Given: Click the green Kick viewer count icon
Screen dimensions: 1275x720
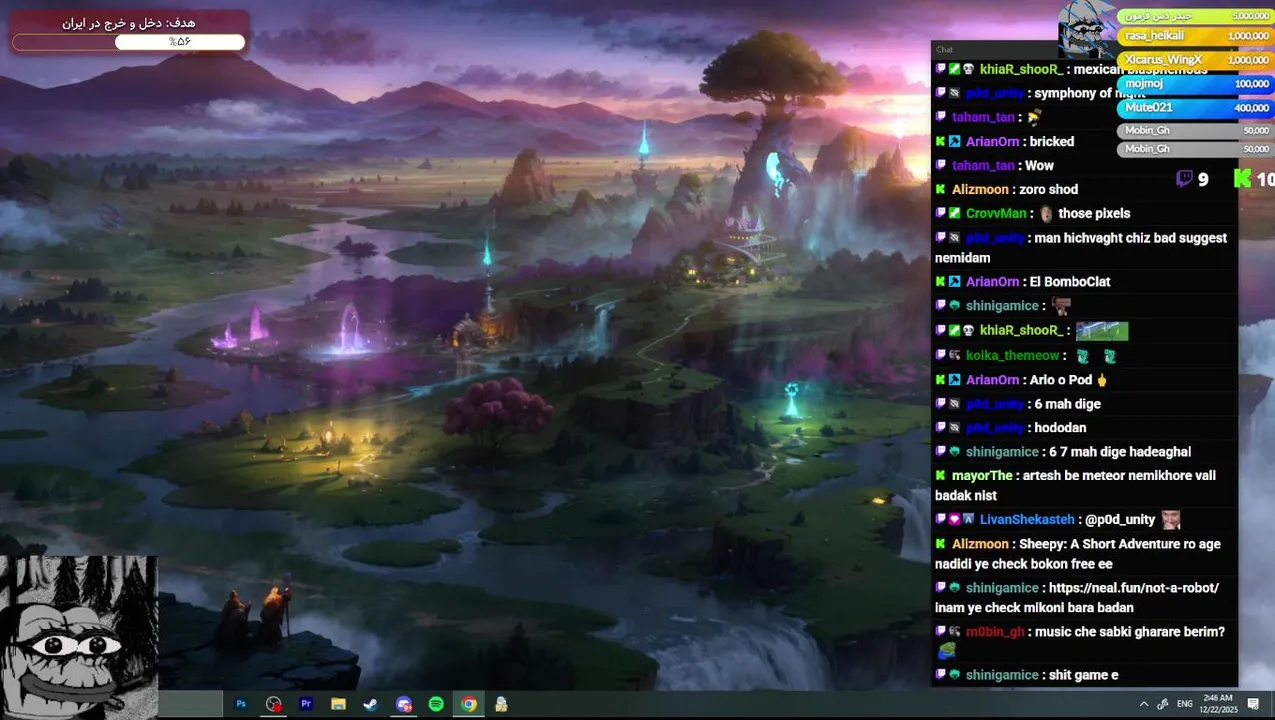Looking at the screenshot, I should [x=1242, y=179].
